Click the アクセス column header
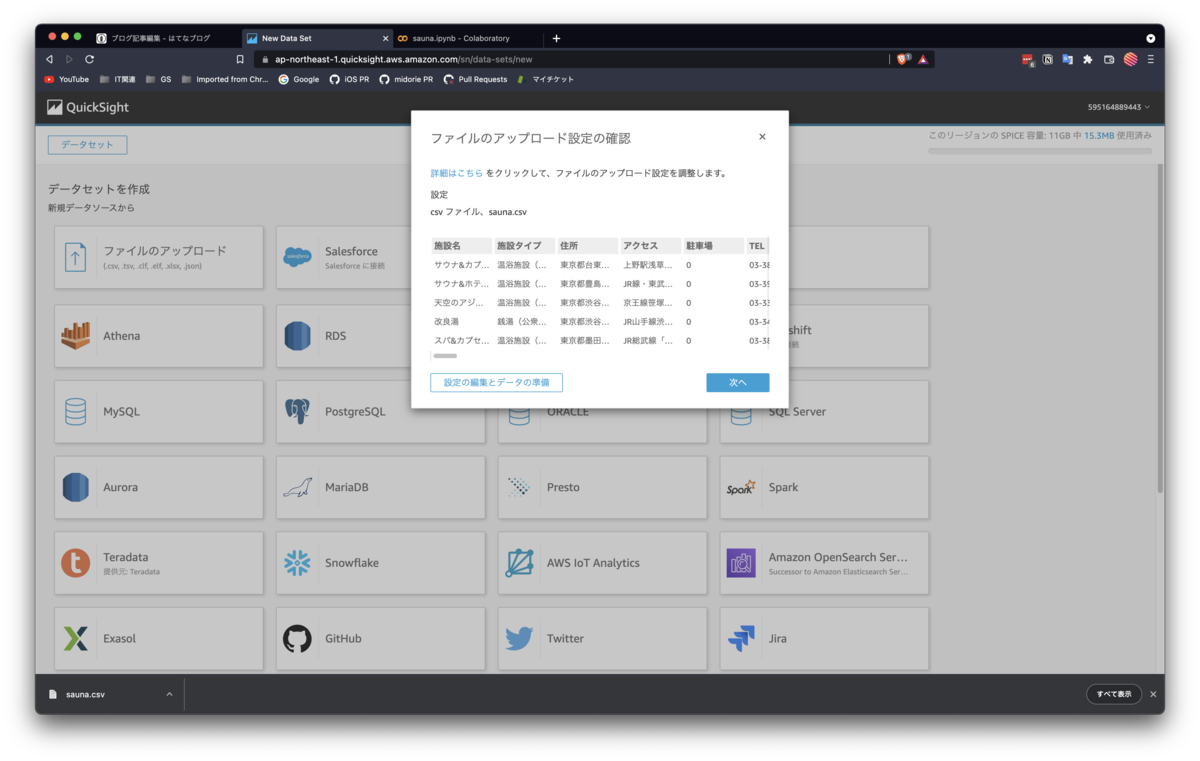 click(651, 246)
